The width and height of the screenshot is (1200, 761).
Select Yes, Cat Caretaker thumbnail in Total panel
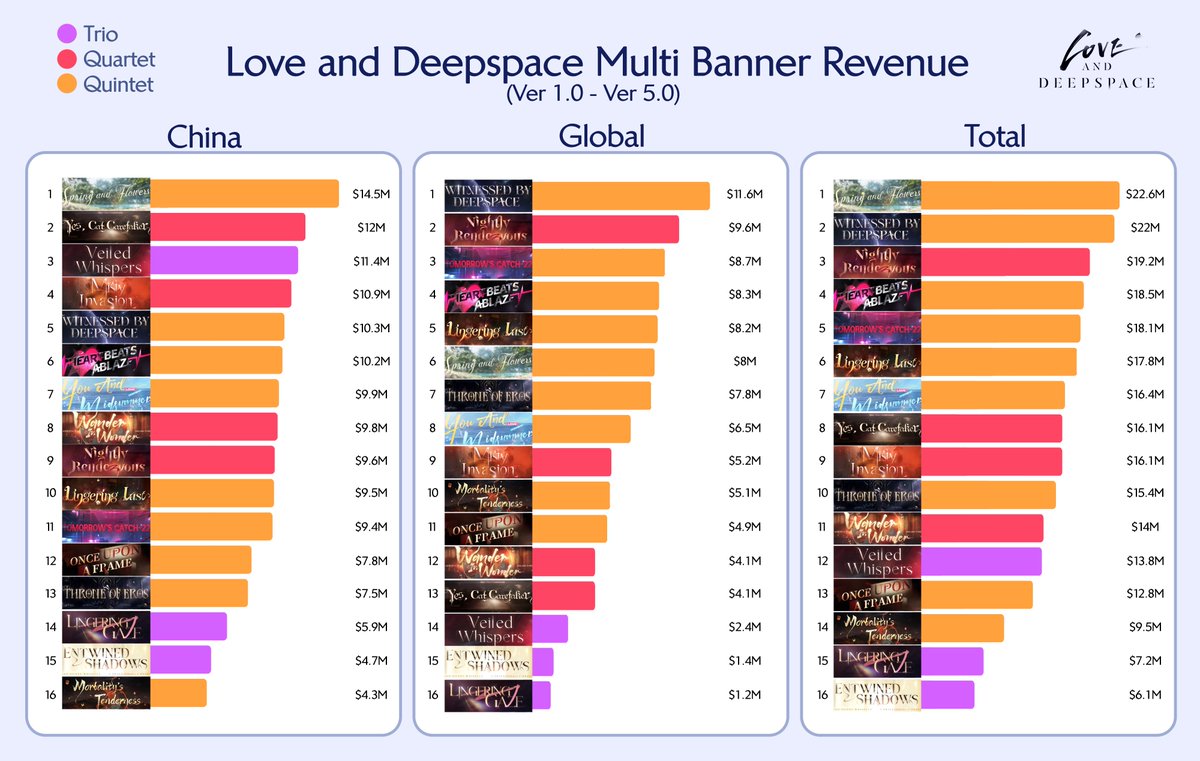[x=877, y=428]
